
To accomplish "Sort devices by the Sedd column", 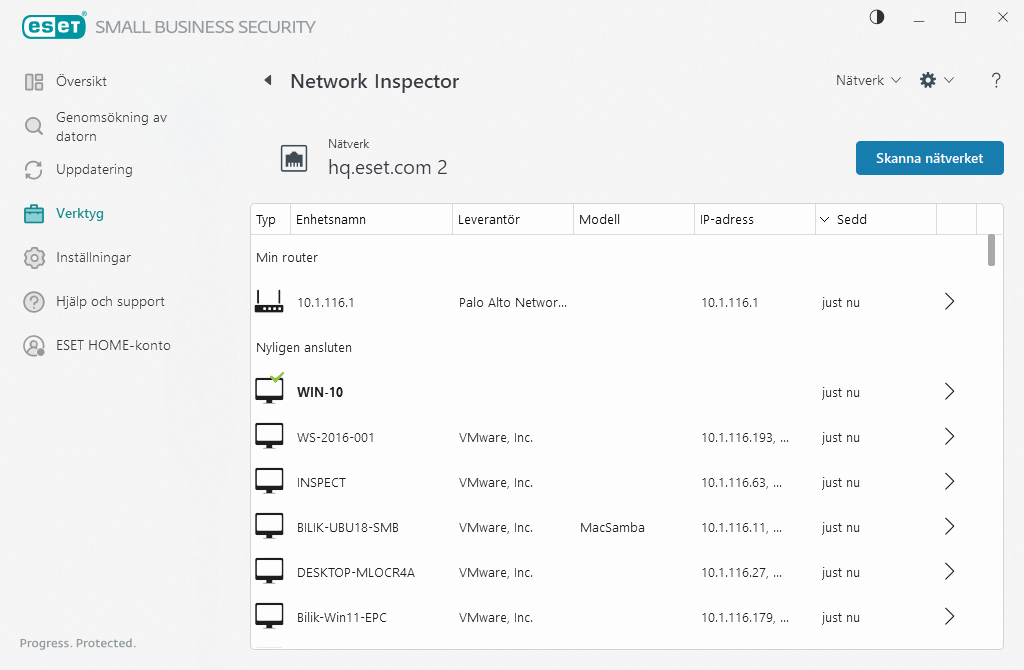I will coord(852,219).
